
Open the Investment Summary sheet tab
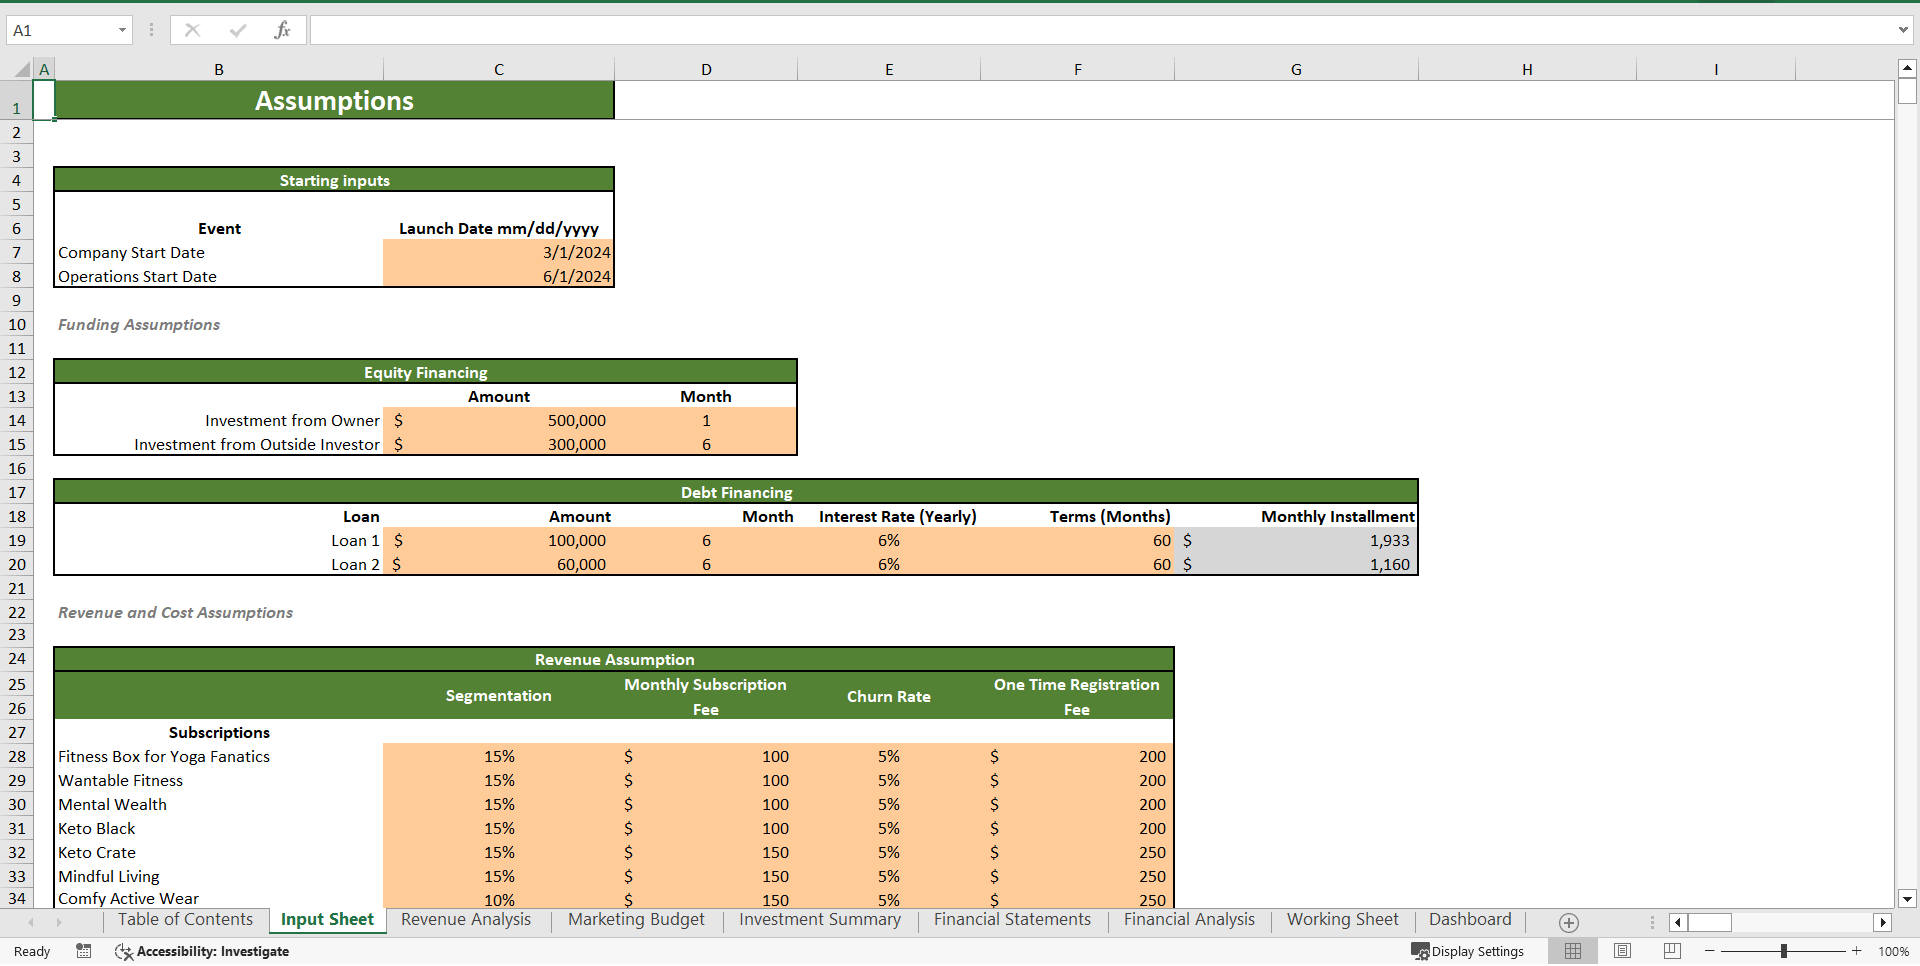(820, 920)
